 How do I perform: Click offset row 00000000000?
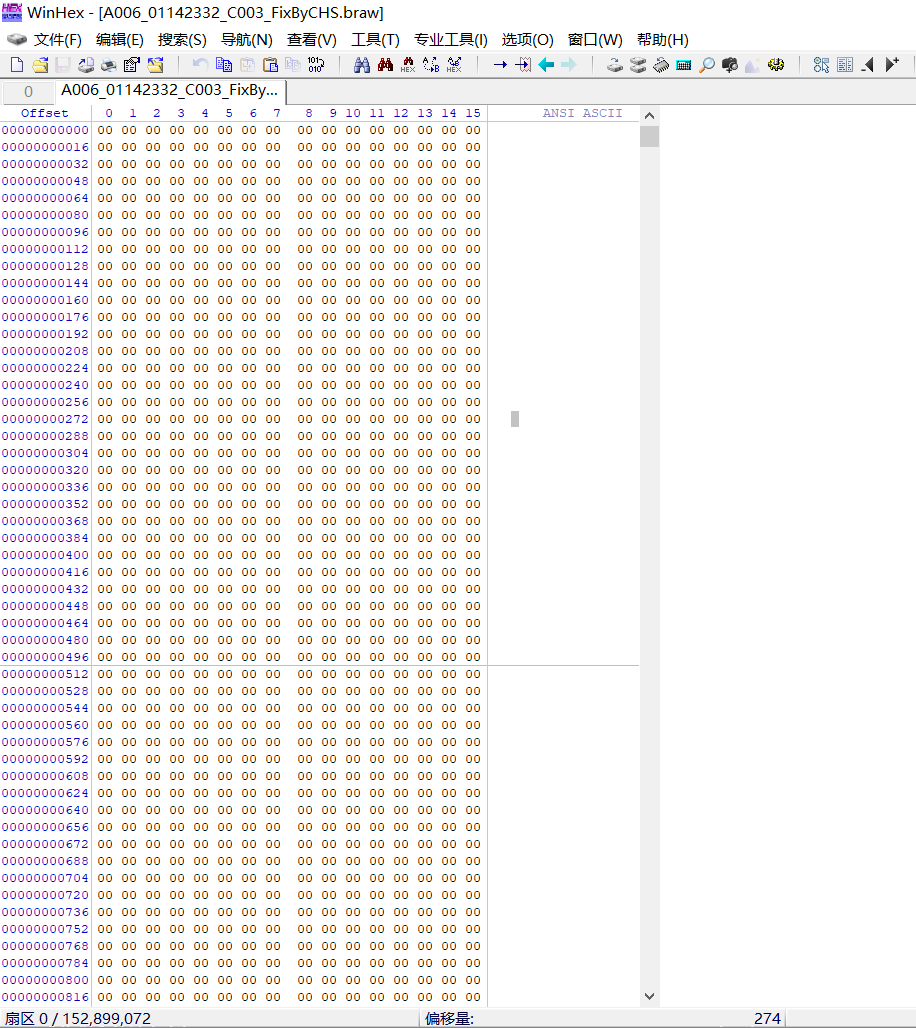(x=45, y=130)
